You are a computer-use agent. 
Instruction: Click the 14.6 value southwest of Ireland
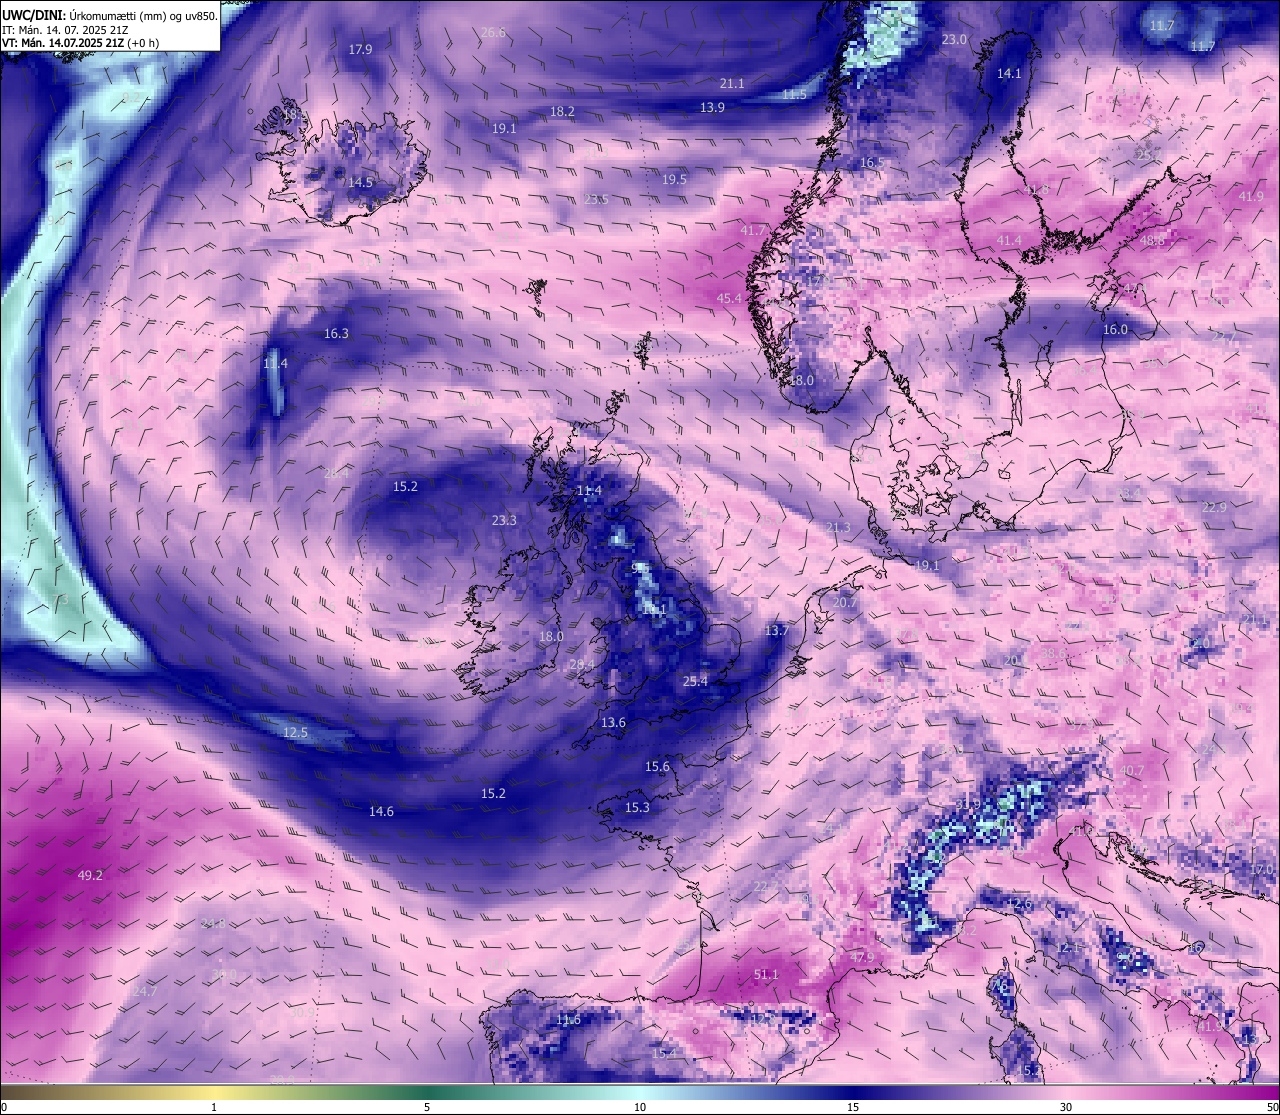[381, 811]
